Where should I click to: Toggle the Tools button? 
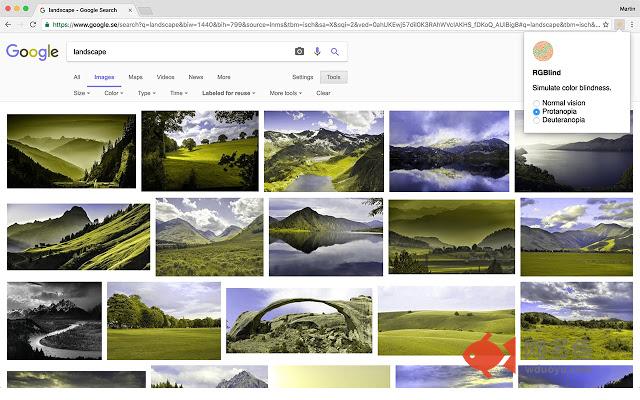(x=333, y=77)
